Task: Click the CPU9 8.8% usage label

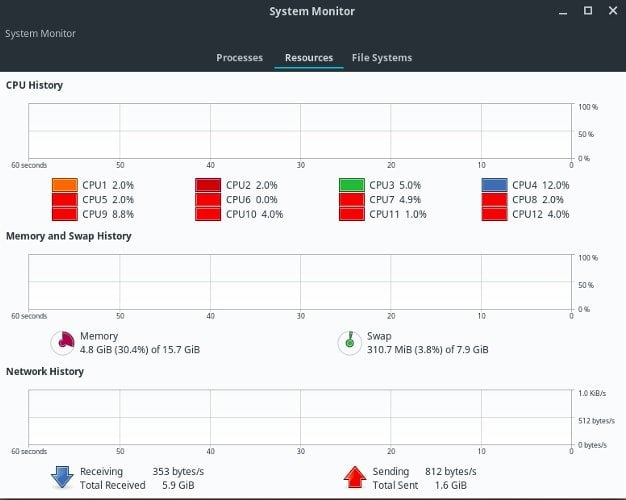Action: pyautogui.click(x=108, y=214)
